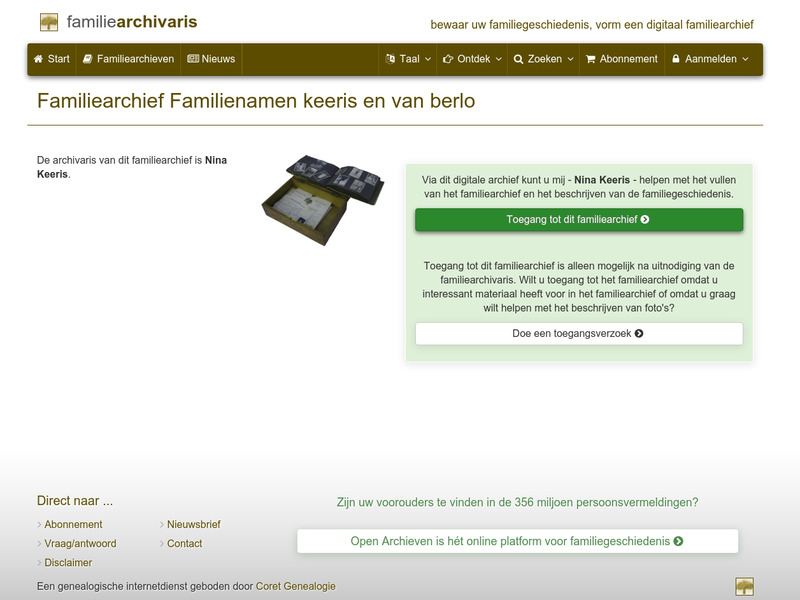Expand the Zoeken dropdown arrow
The image size is (800, 600).
coord(570,59)
